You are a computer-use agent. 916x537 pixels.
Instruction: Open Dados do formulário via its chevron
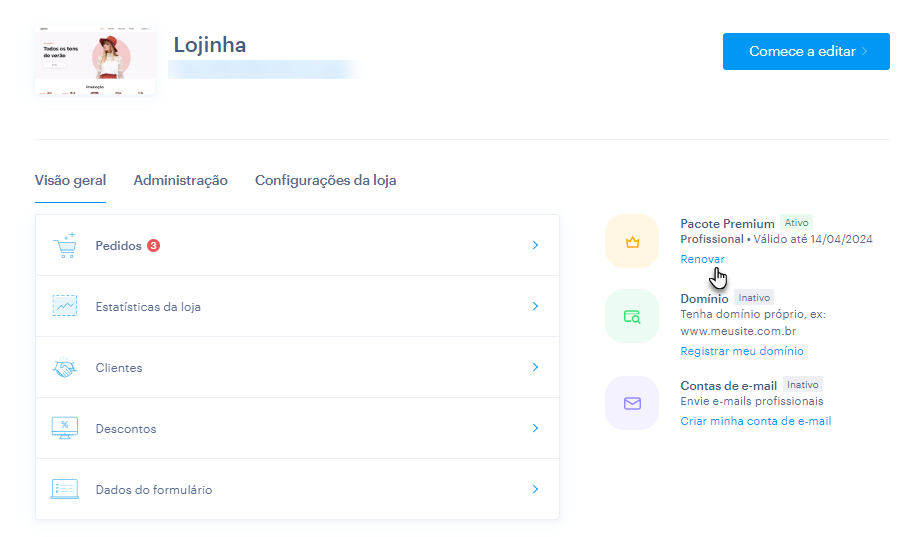pos(535,489)
